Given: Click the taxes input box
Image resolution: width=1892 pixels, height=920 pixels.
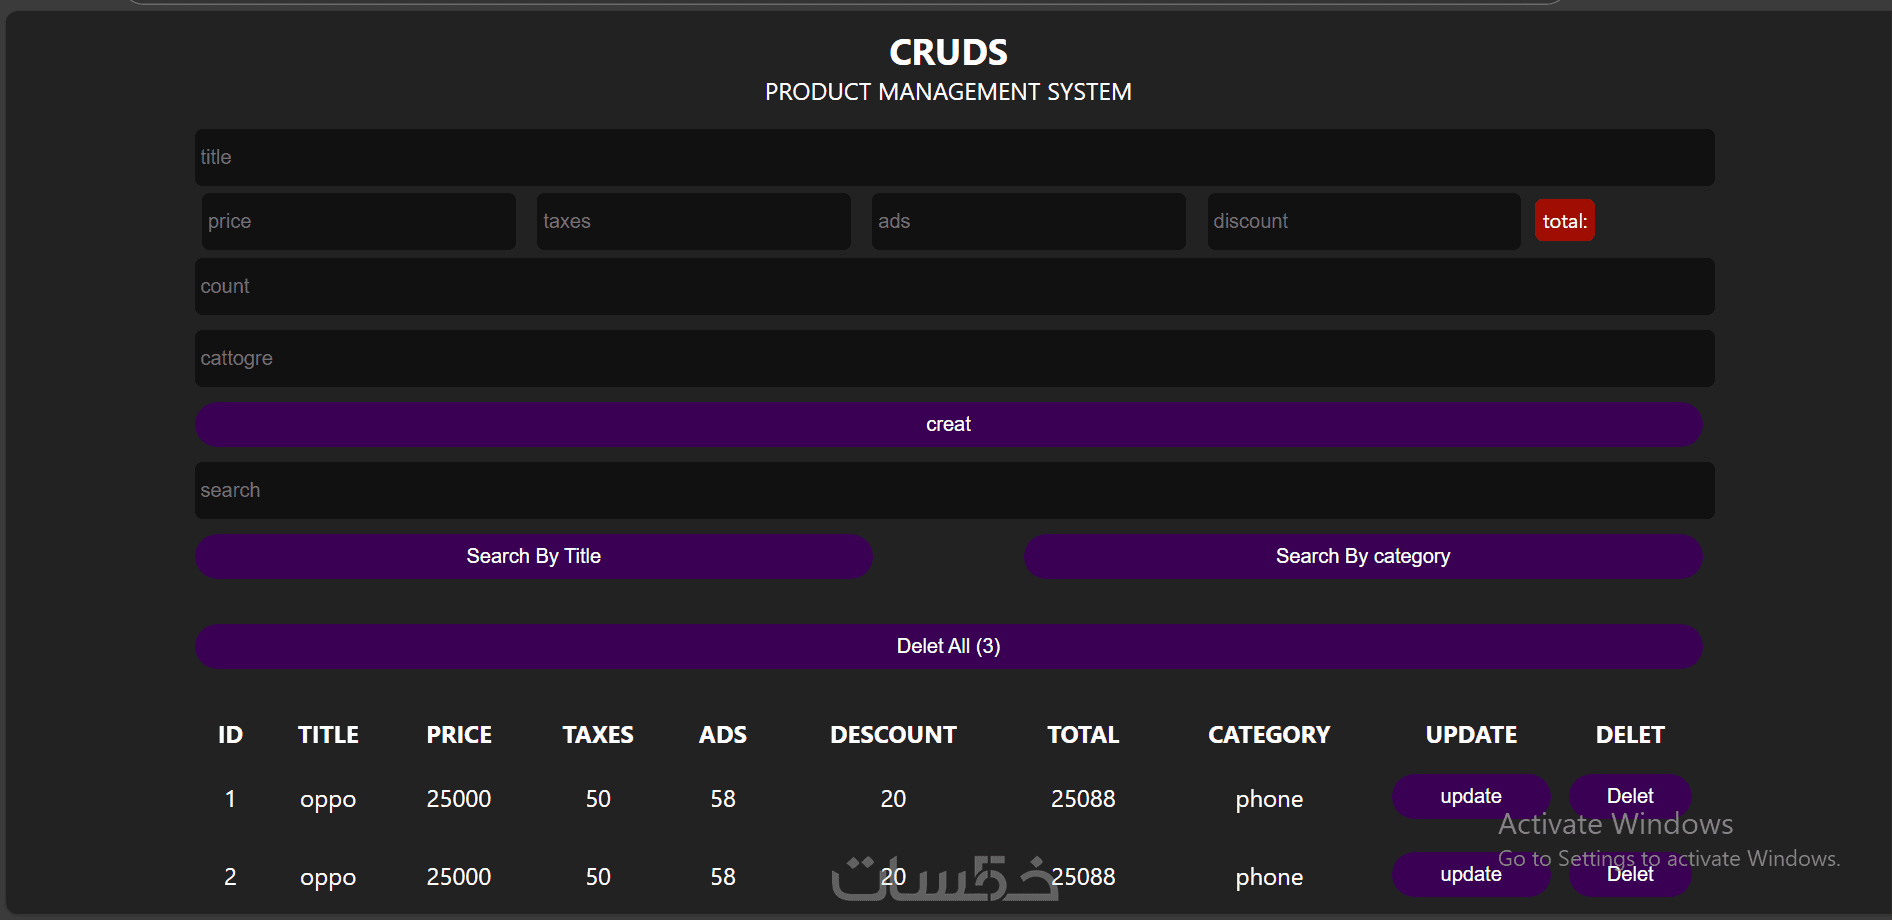Looking at the screenshot, I should point(693,221).
